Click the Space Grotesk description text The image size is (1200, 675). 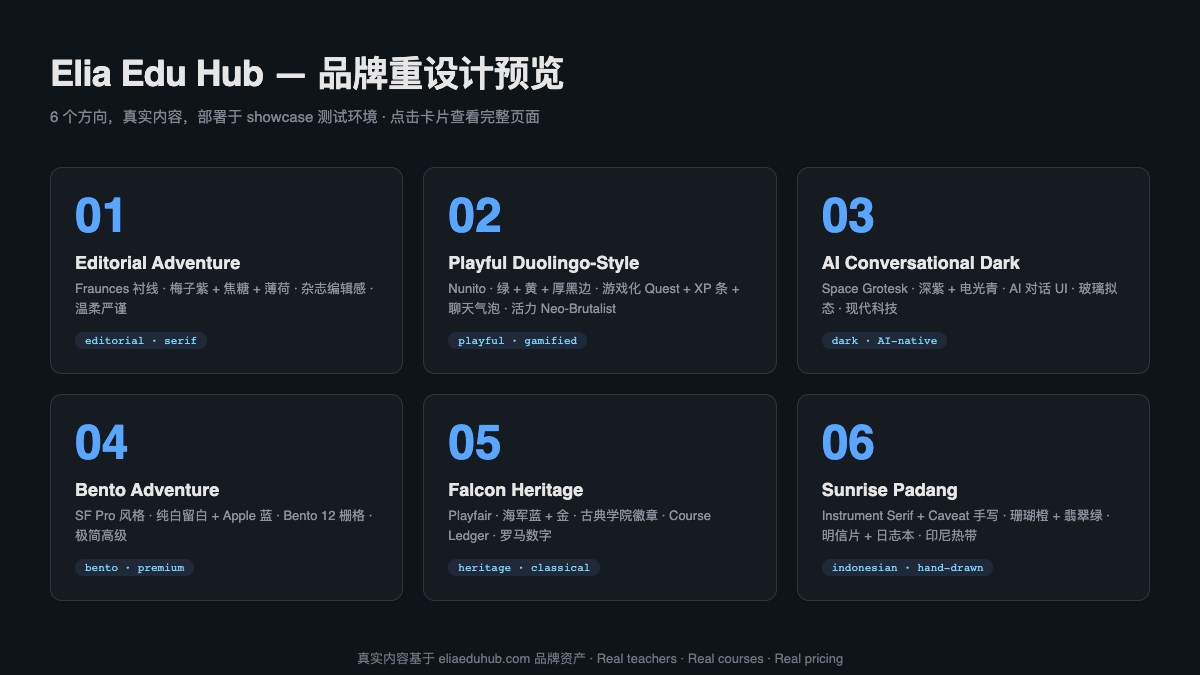click(970, 298)
